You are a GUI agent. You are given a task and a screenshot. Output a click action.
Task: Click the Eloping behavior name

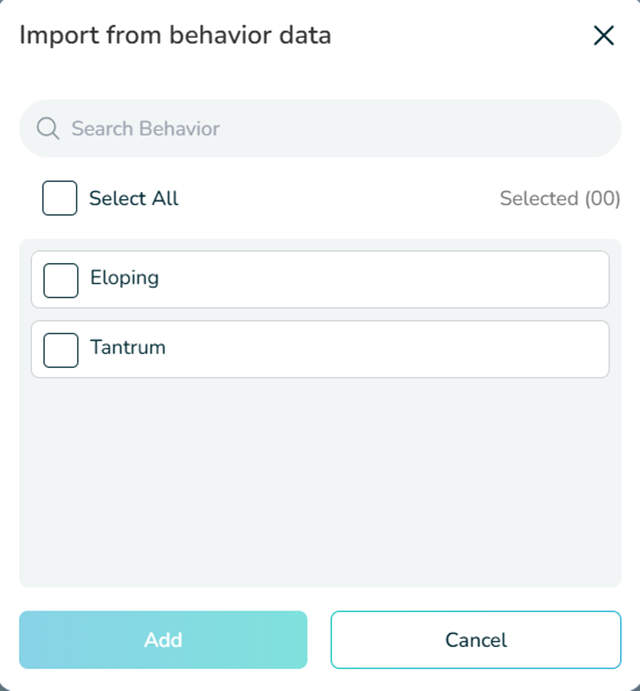(x=124, y=278)
